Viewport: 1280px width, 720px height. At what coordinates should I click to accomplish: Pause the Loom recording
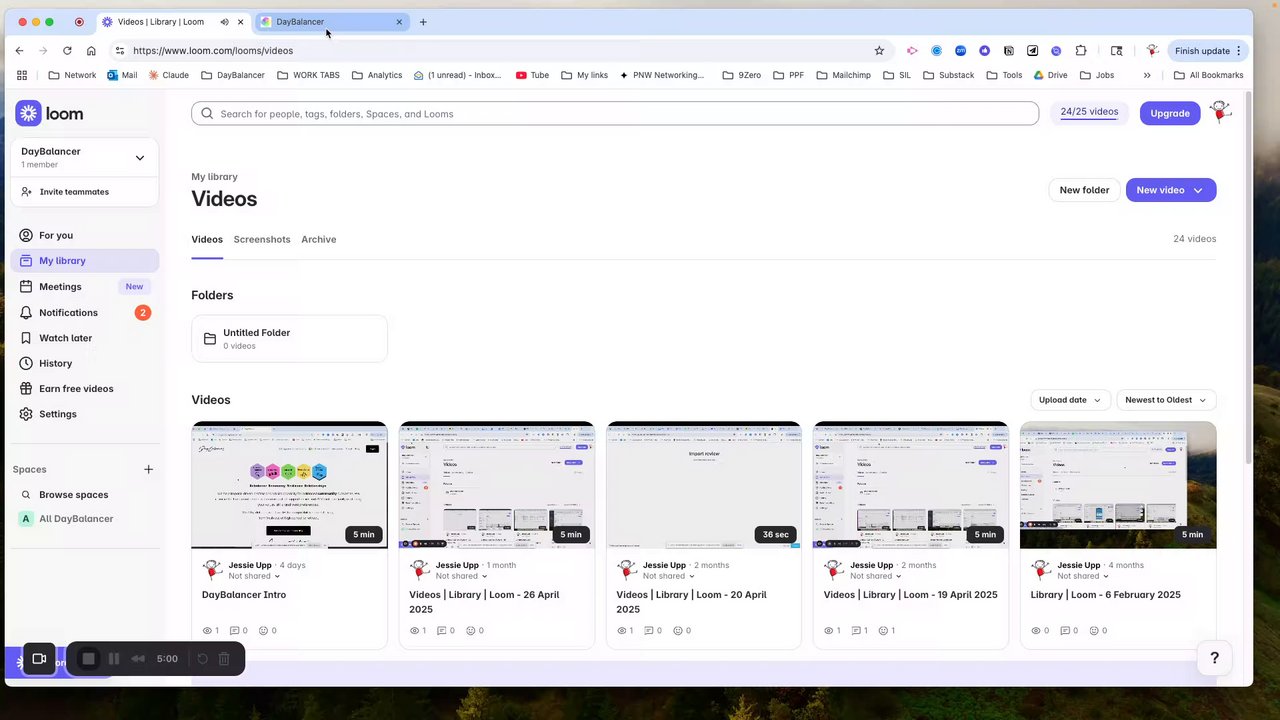click(x=114, y=659)
